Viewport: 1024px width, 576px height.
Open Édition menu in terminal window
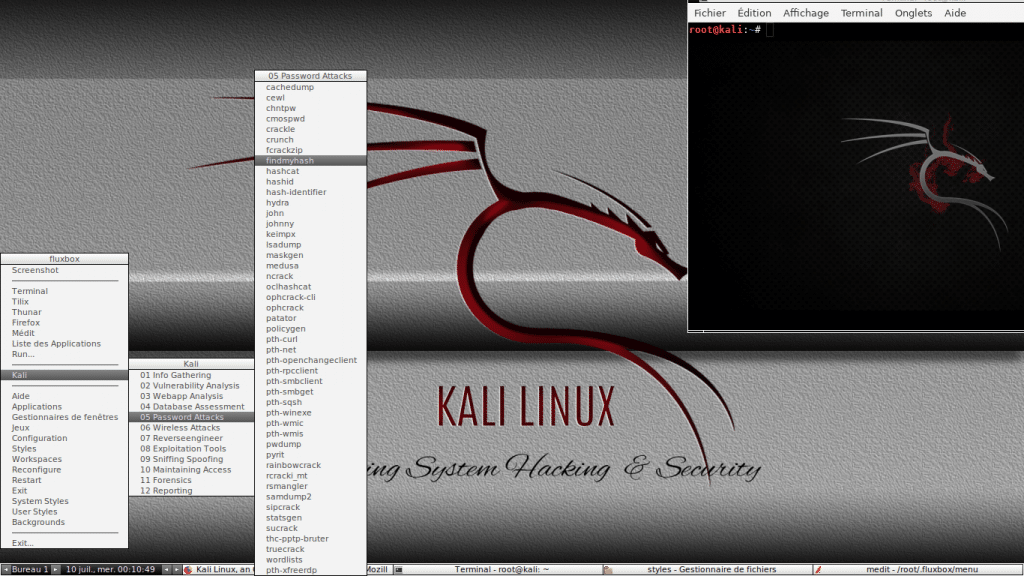(x=754, y=13)
